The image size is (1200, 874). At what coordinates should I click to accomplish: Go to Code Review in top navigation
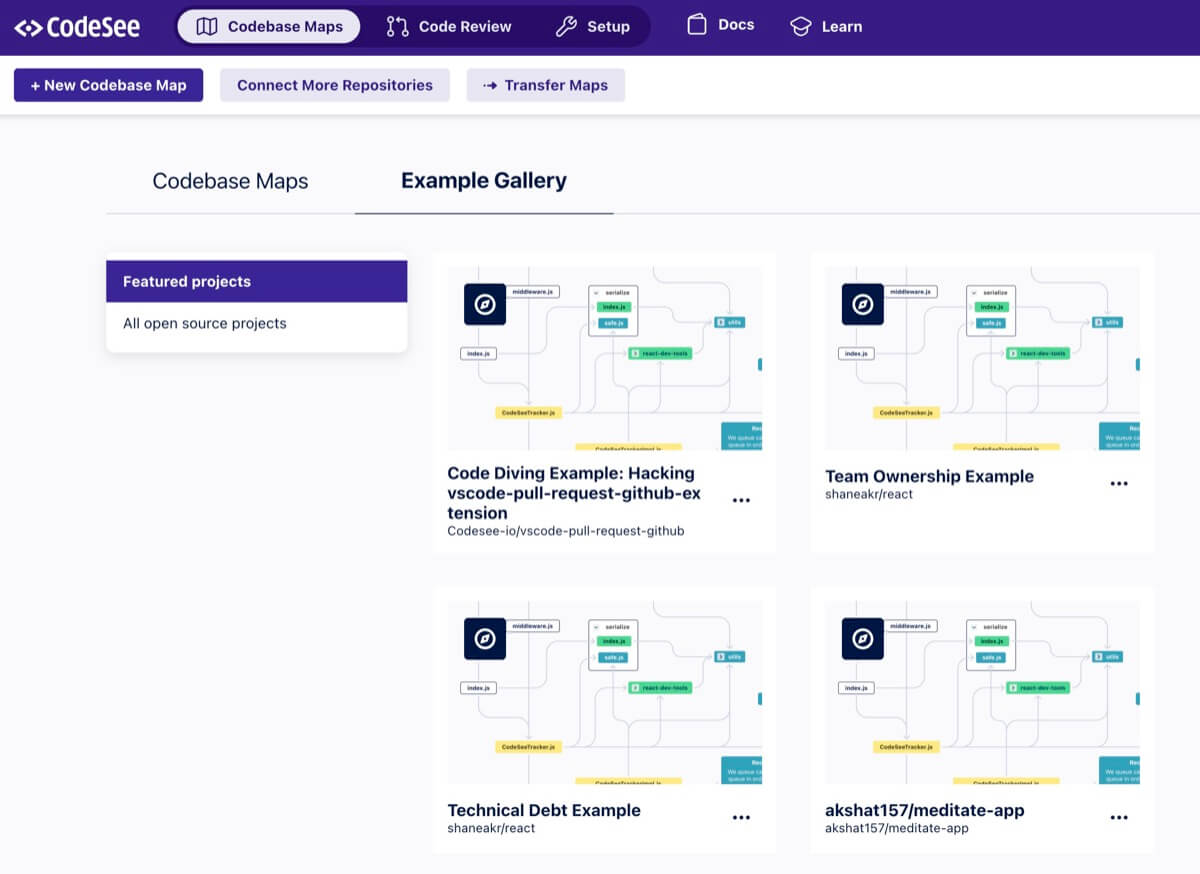(449, 27)
